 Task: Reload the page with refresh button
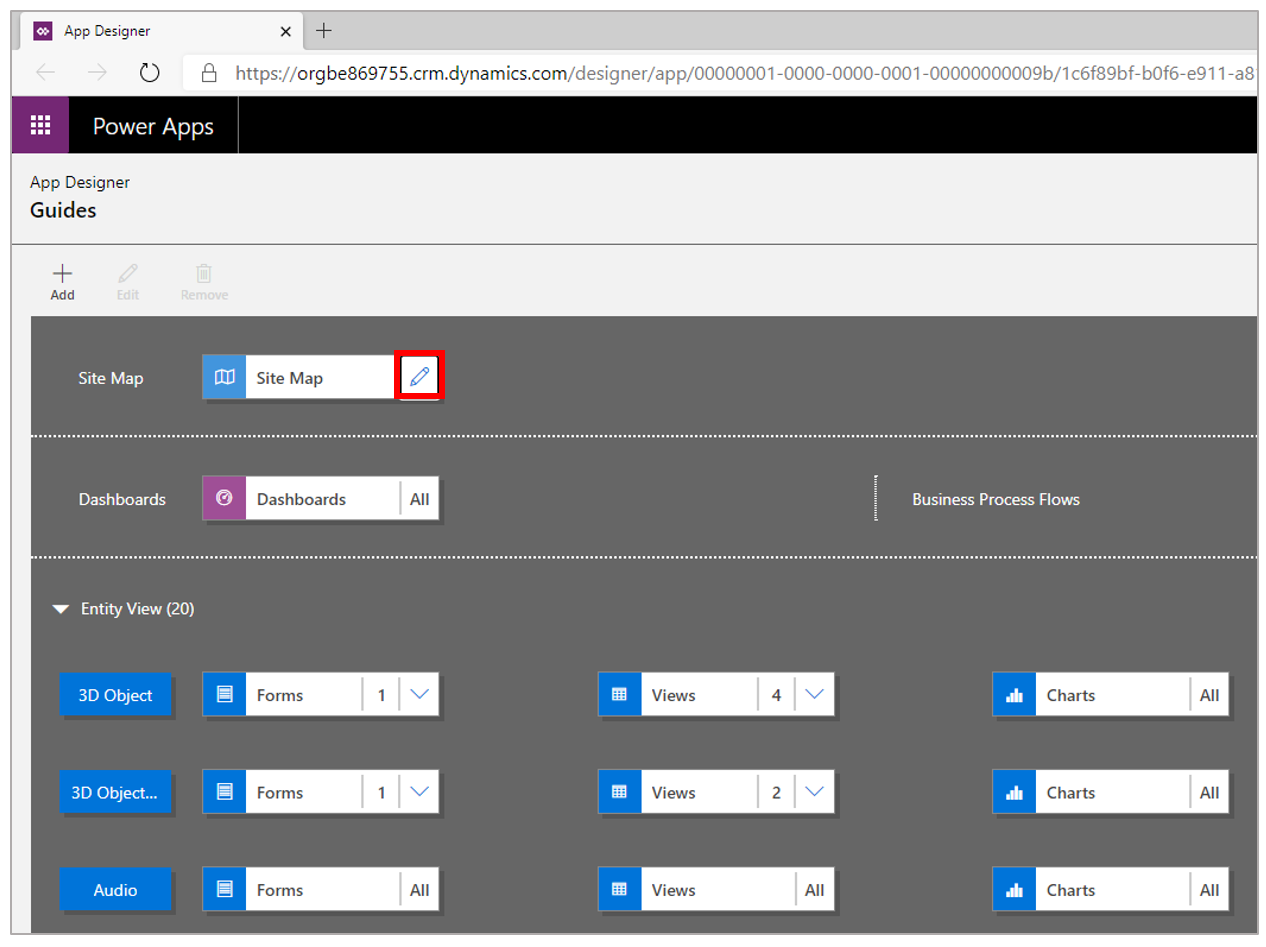[150, 72]
